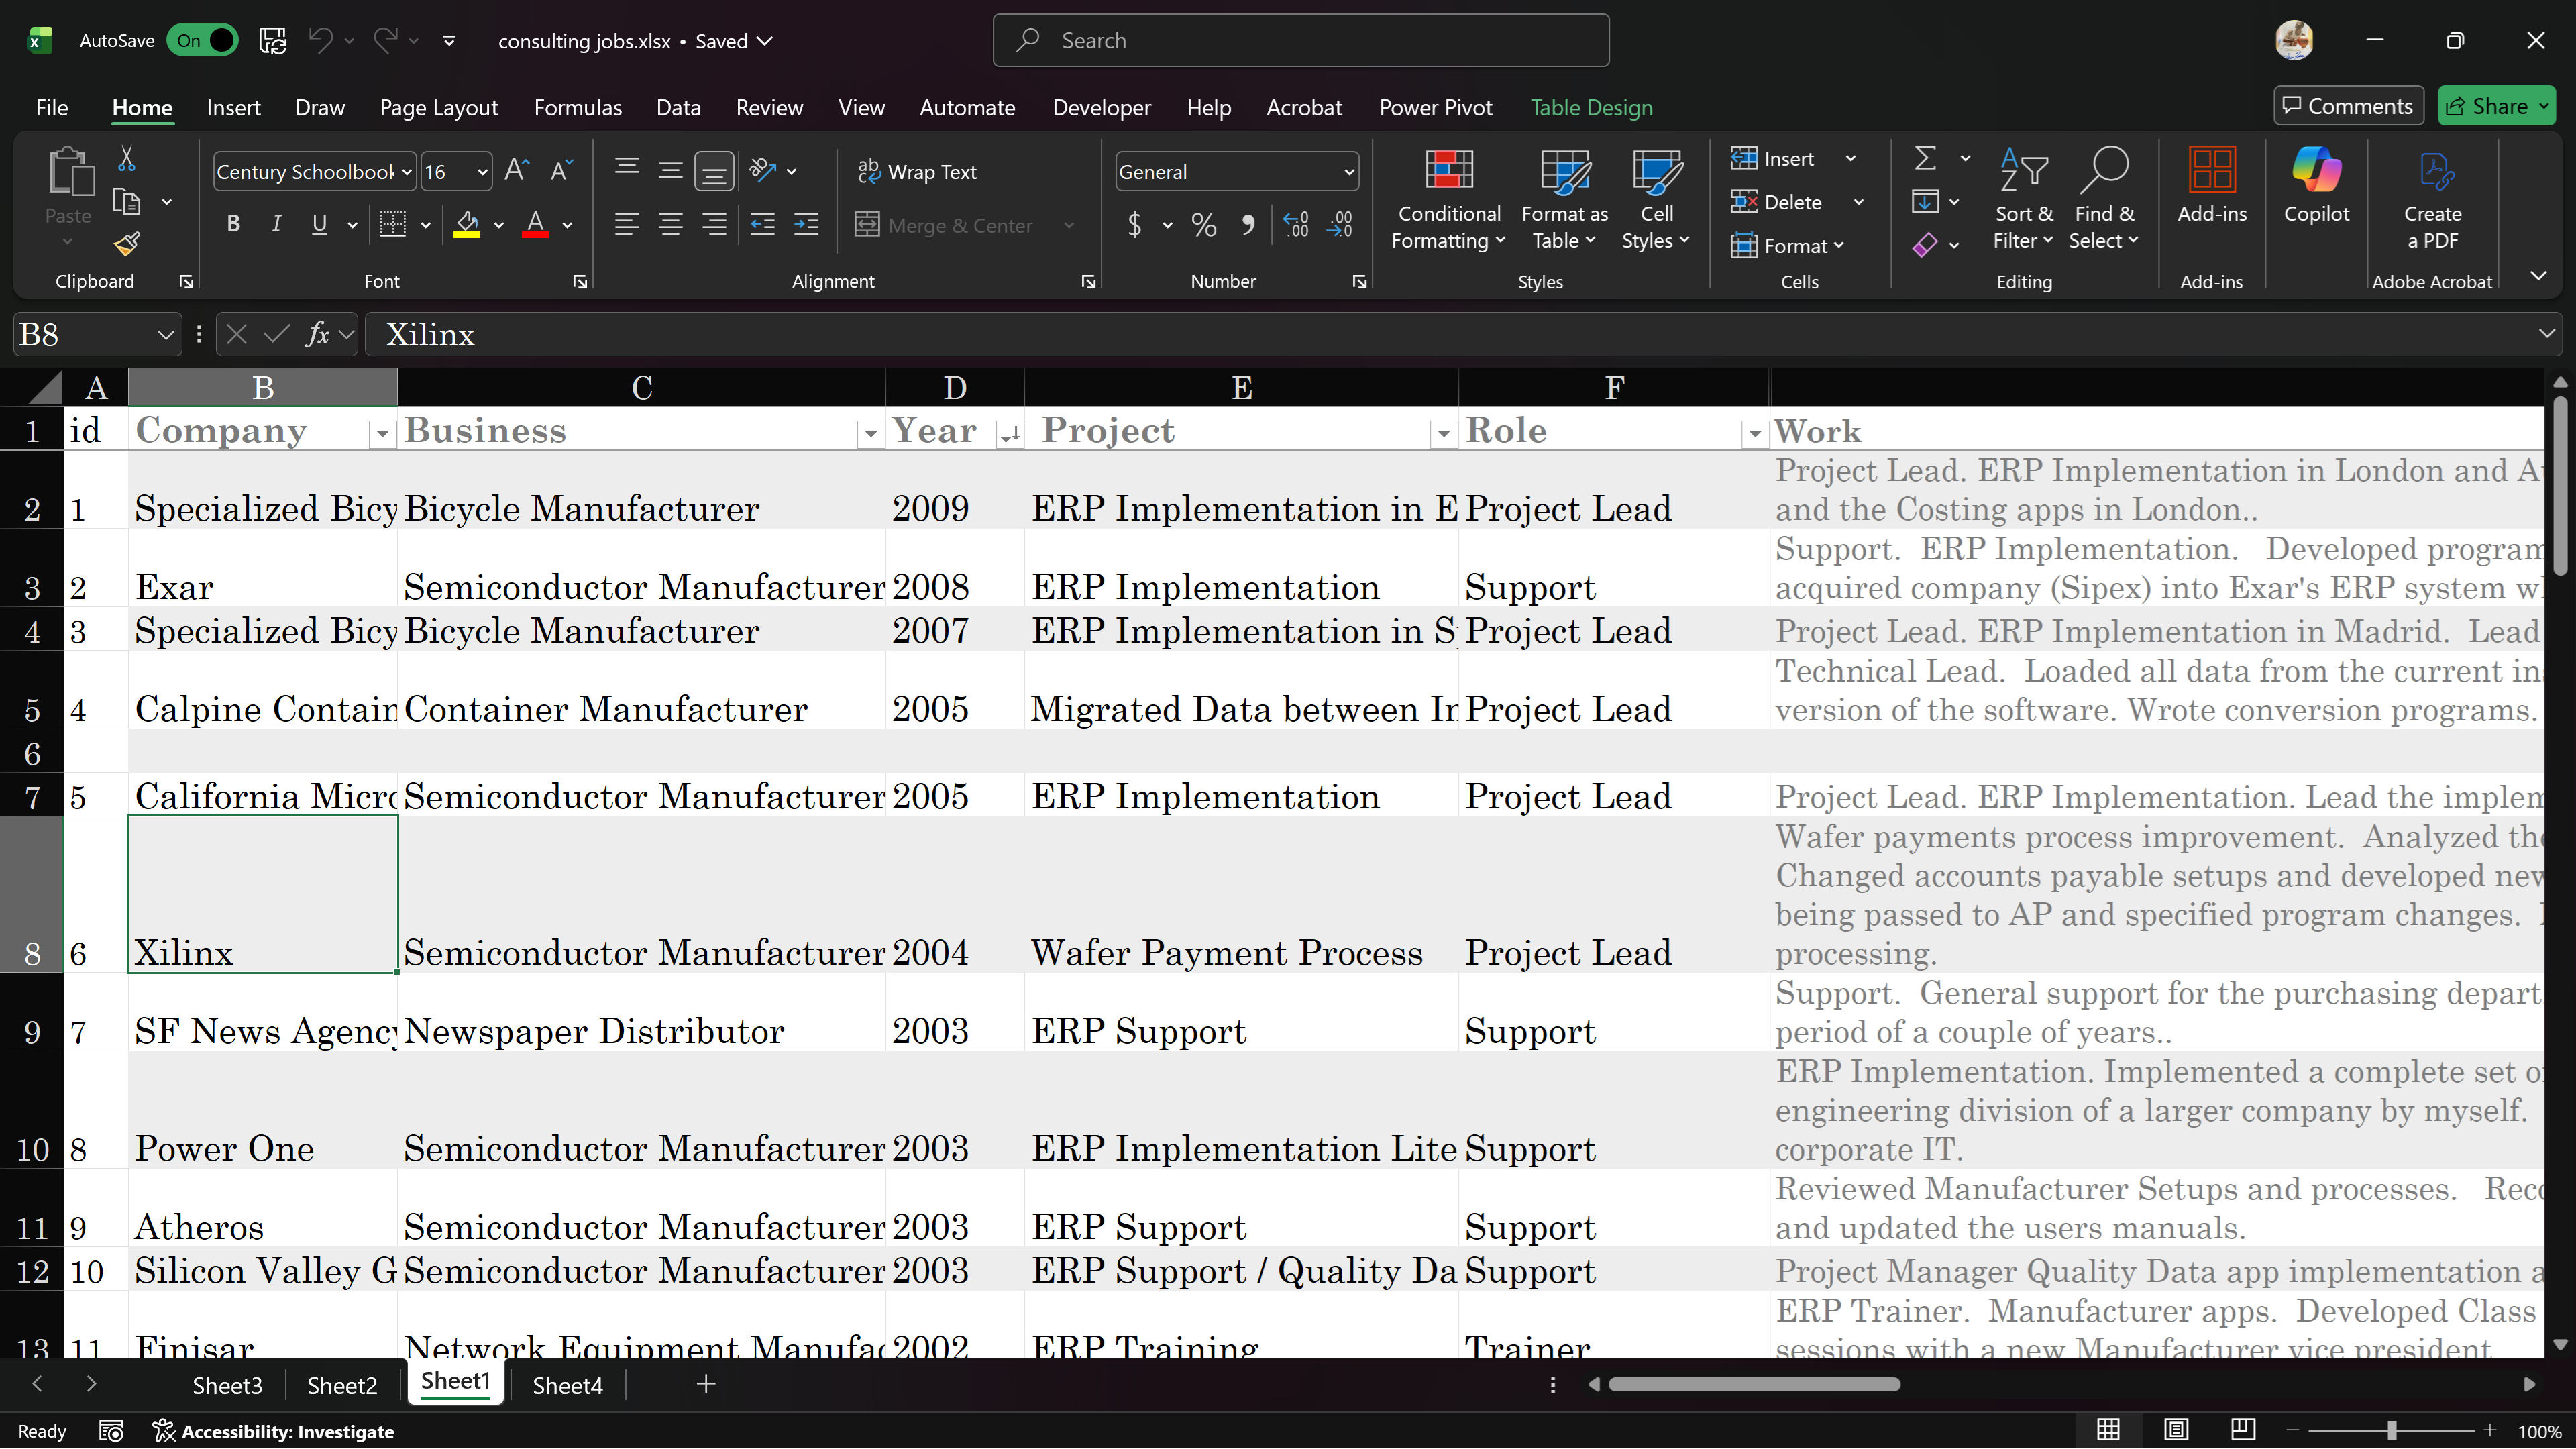Toggle Italic formatting
Viewport: 2576px width, 1449px height.
pos(276,225)
